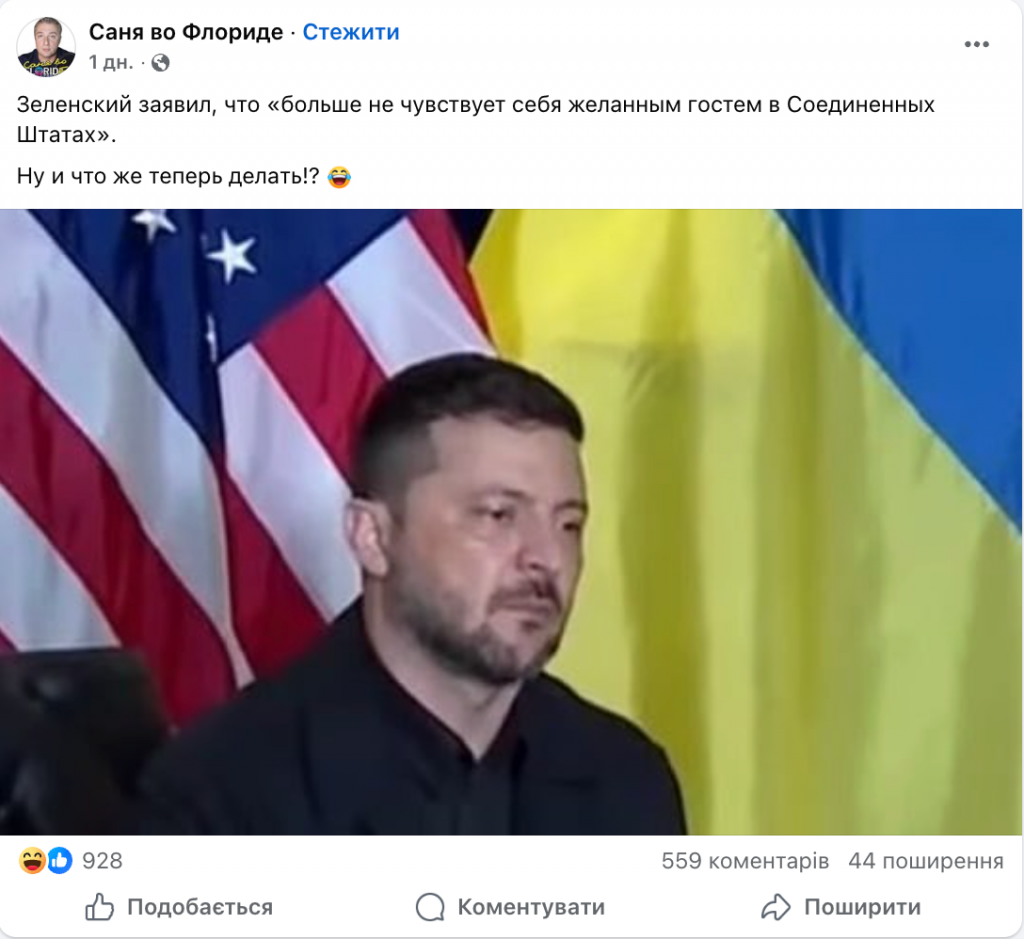Click the blue Like reaction icon
This screenshot has width=1024, height=939.
coord(59,861)
